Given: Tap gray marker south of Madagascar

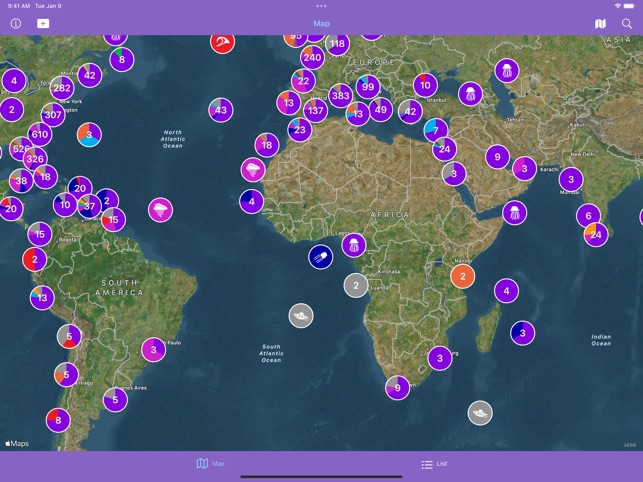Looking at the screenshot, I should click(x=480, y=413).
